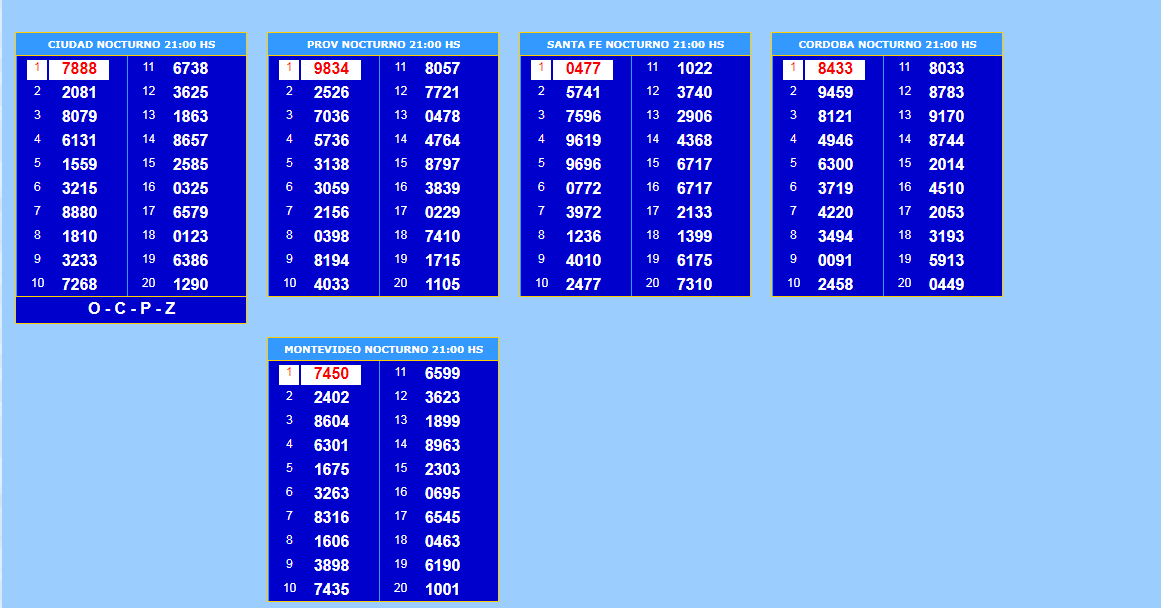Click number 8604 in Montevideo results

coord(331,422)
